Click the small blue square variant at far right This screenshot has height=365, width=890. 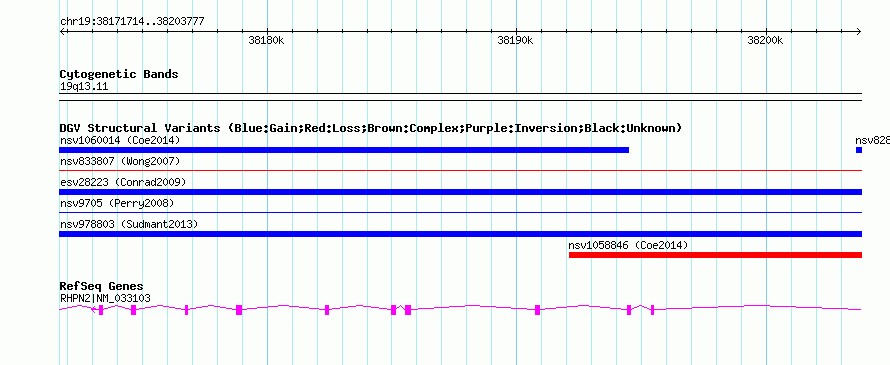click(x=859, y=150)
